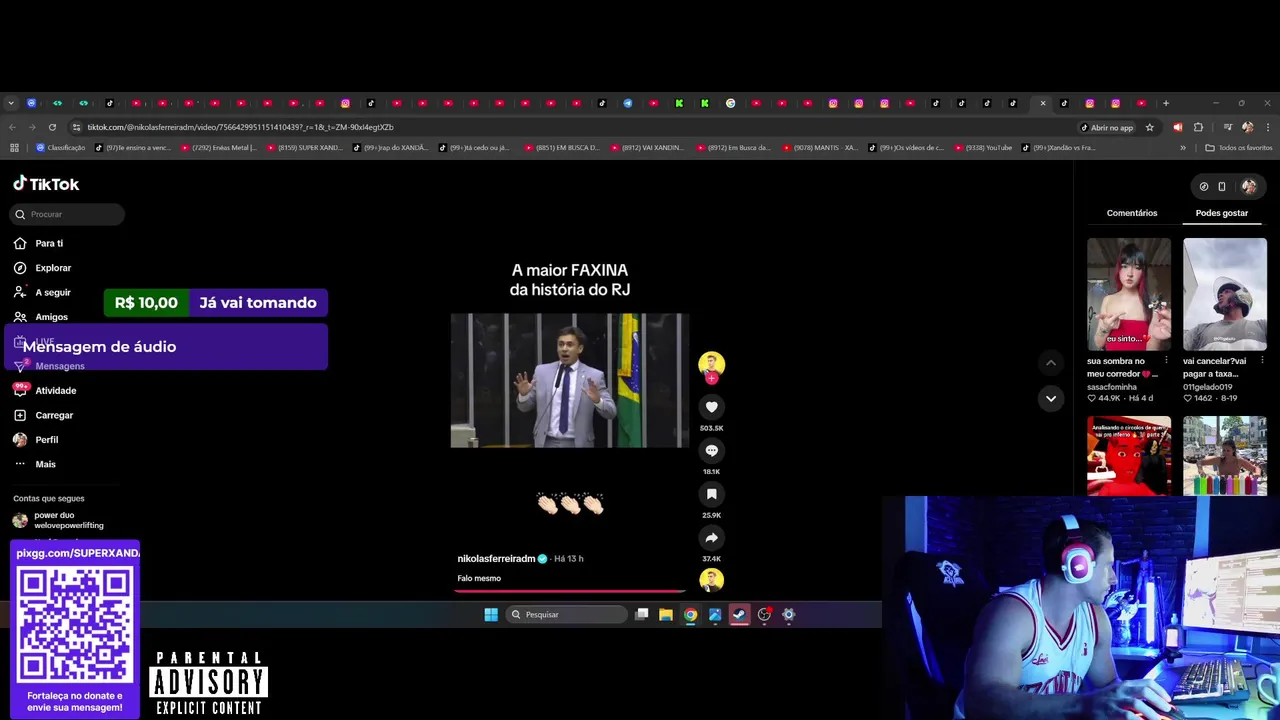Expand the Mais options menu
1280x720 pixels.
(x=45, y=464)
